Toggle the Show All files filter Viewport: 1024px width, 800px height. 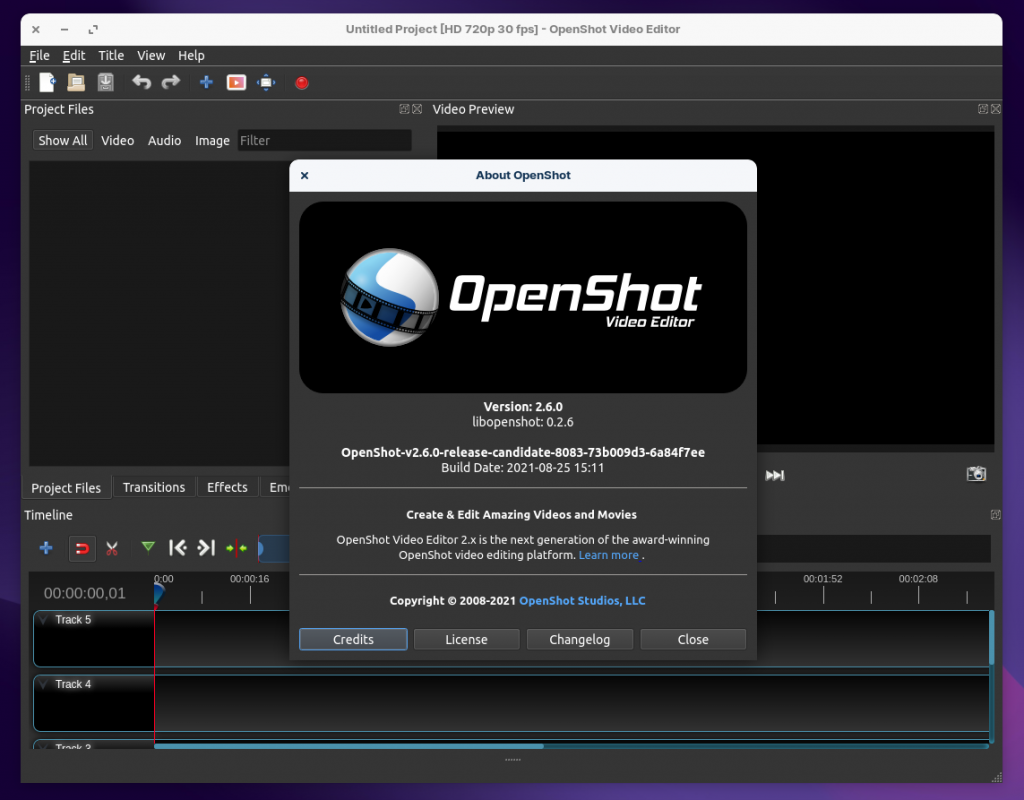(62, 141)
